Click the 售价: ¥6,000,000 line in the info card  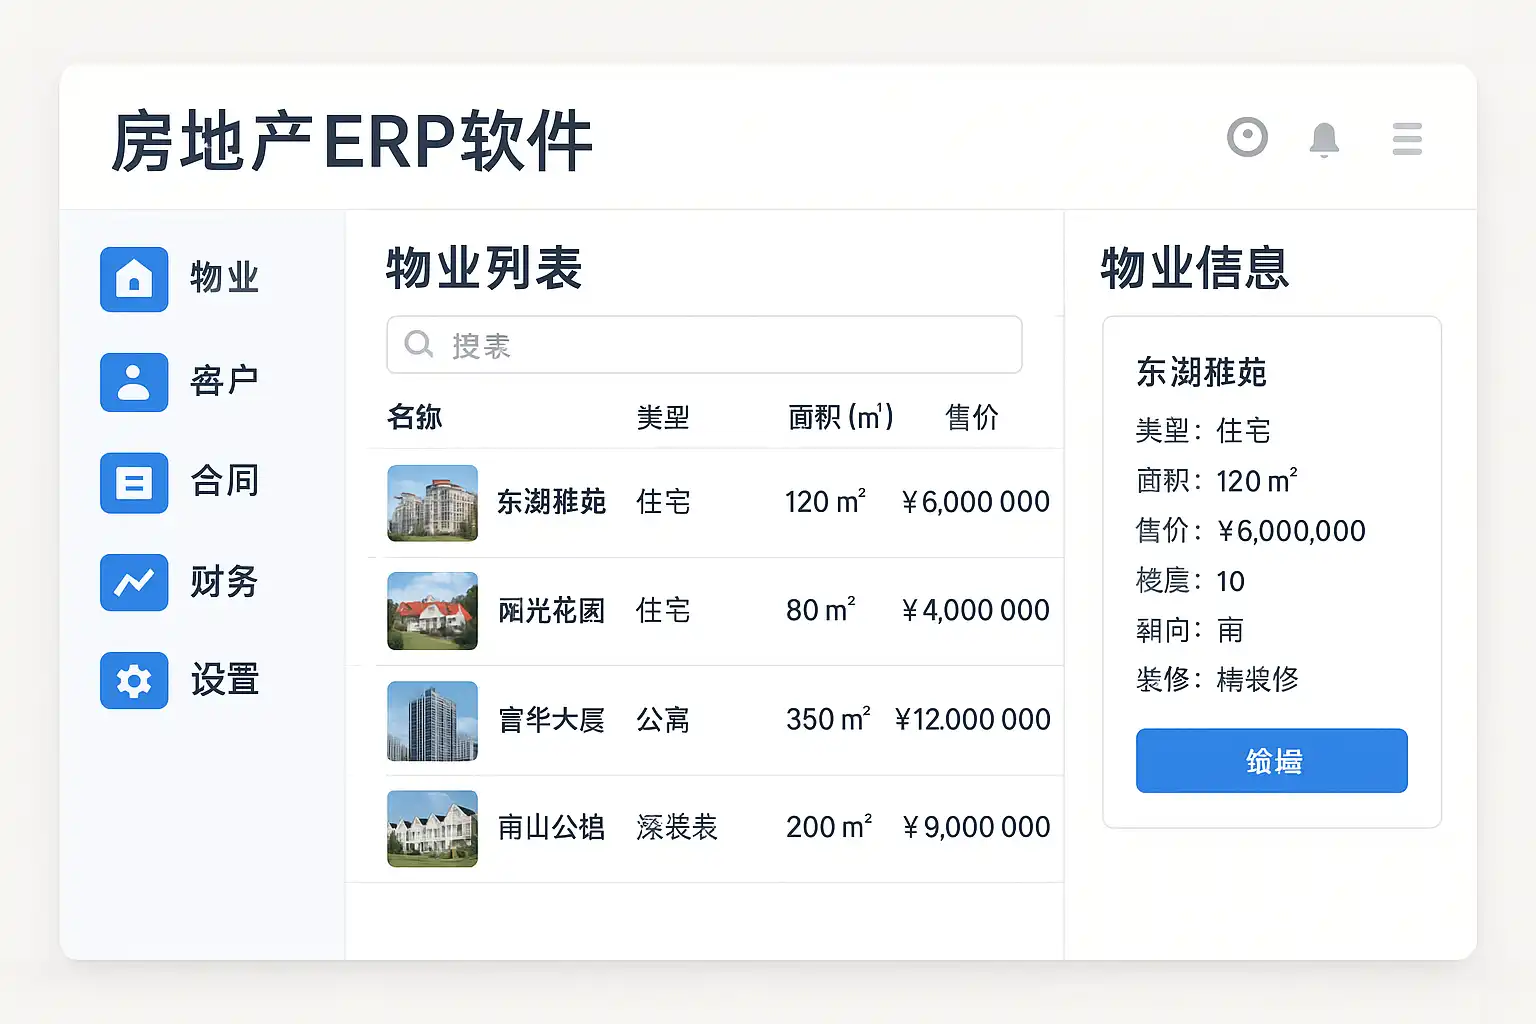(x=1251, y=531)
